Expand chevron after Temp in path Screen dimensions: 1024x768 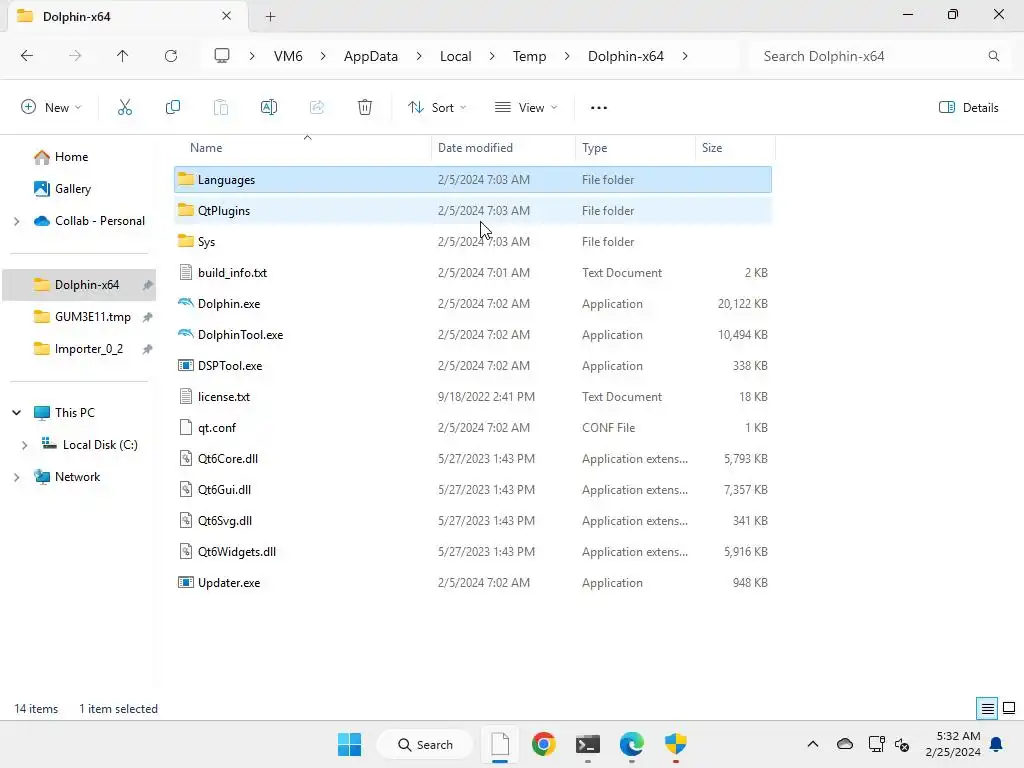(x=567, y=56)
